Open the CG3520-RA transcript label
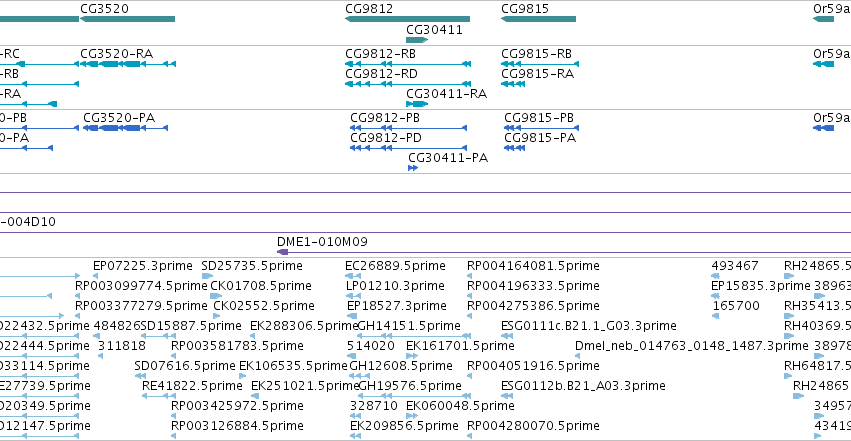This screenshot has height=441, width=851. pyautogui.click(x=117, y=54)
